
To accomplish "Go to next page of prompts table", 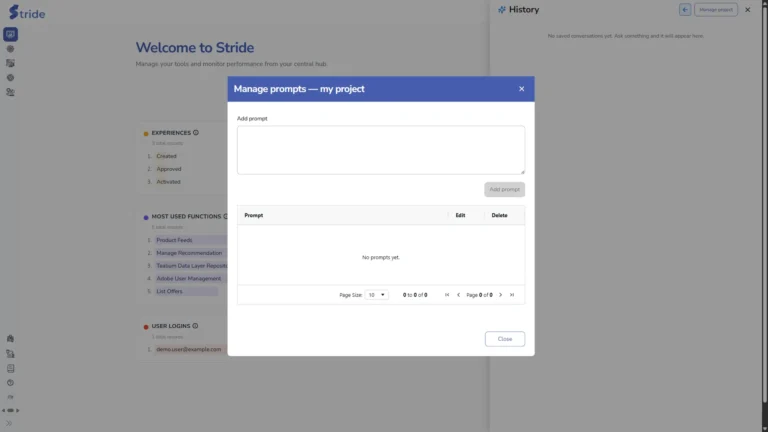I will click(500, 295).
